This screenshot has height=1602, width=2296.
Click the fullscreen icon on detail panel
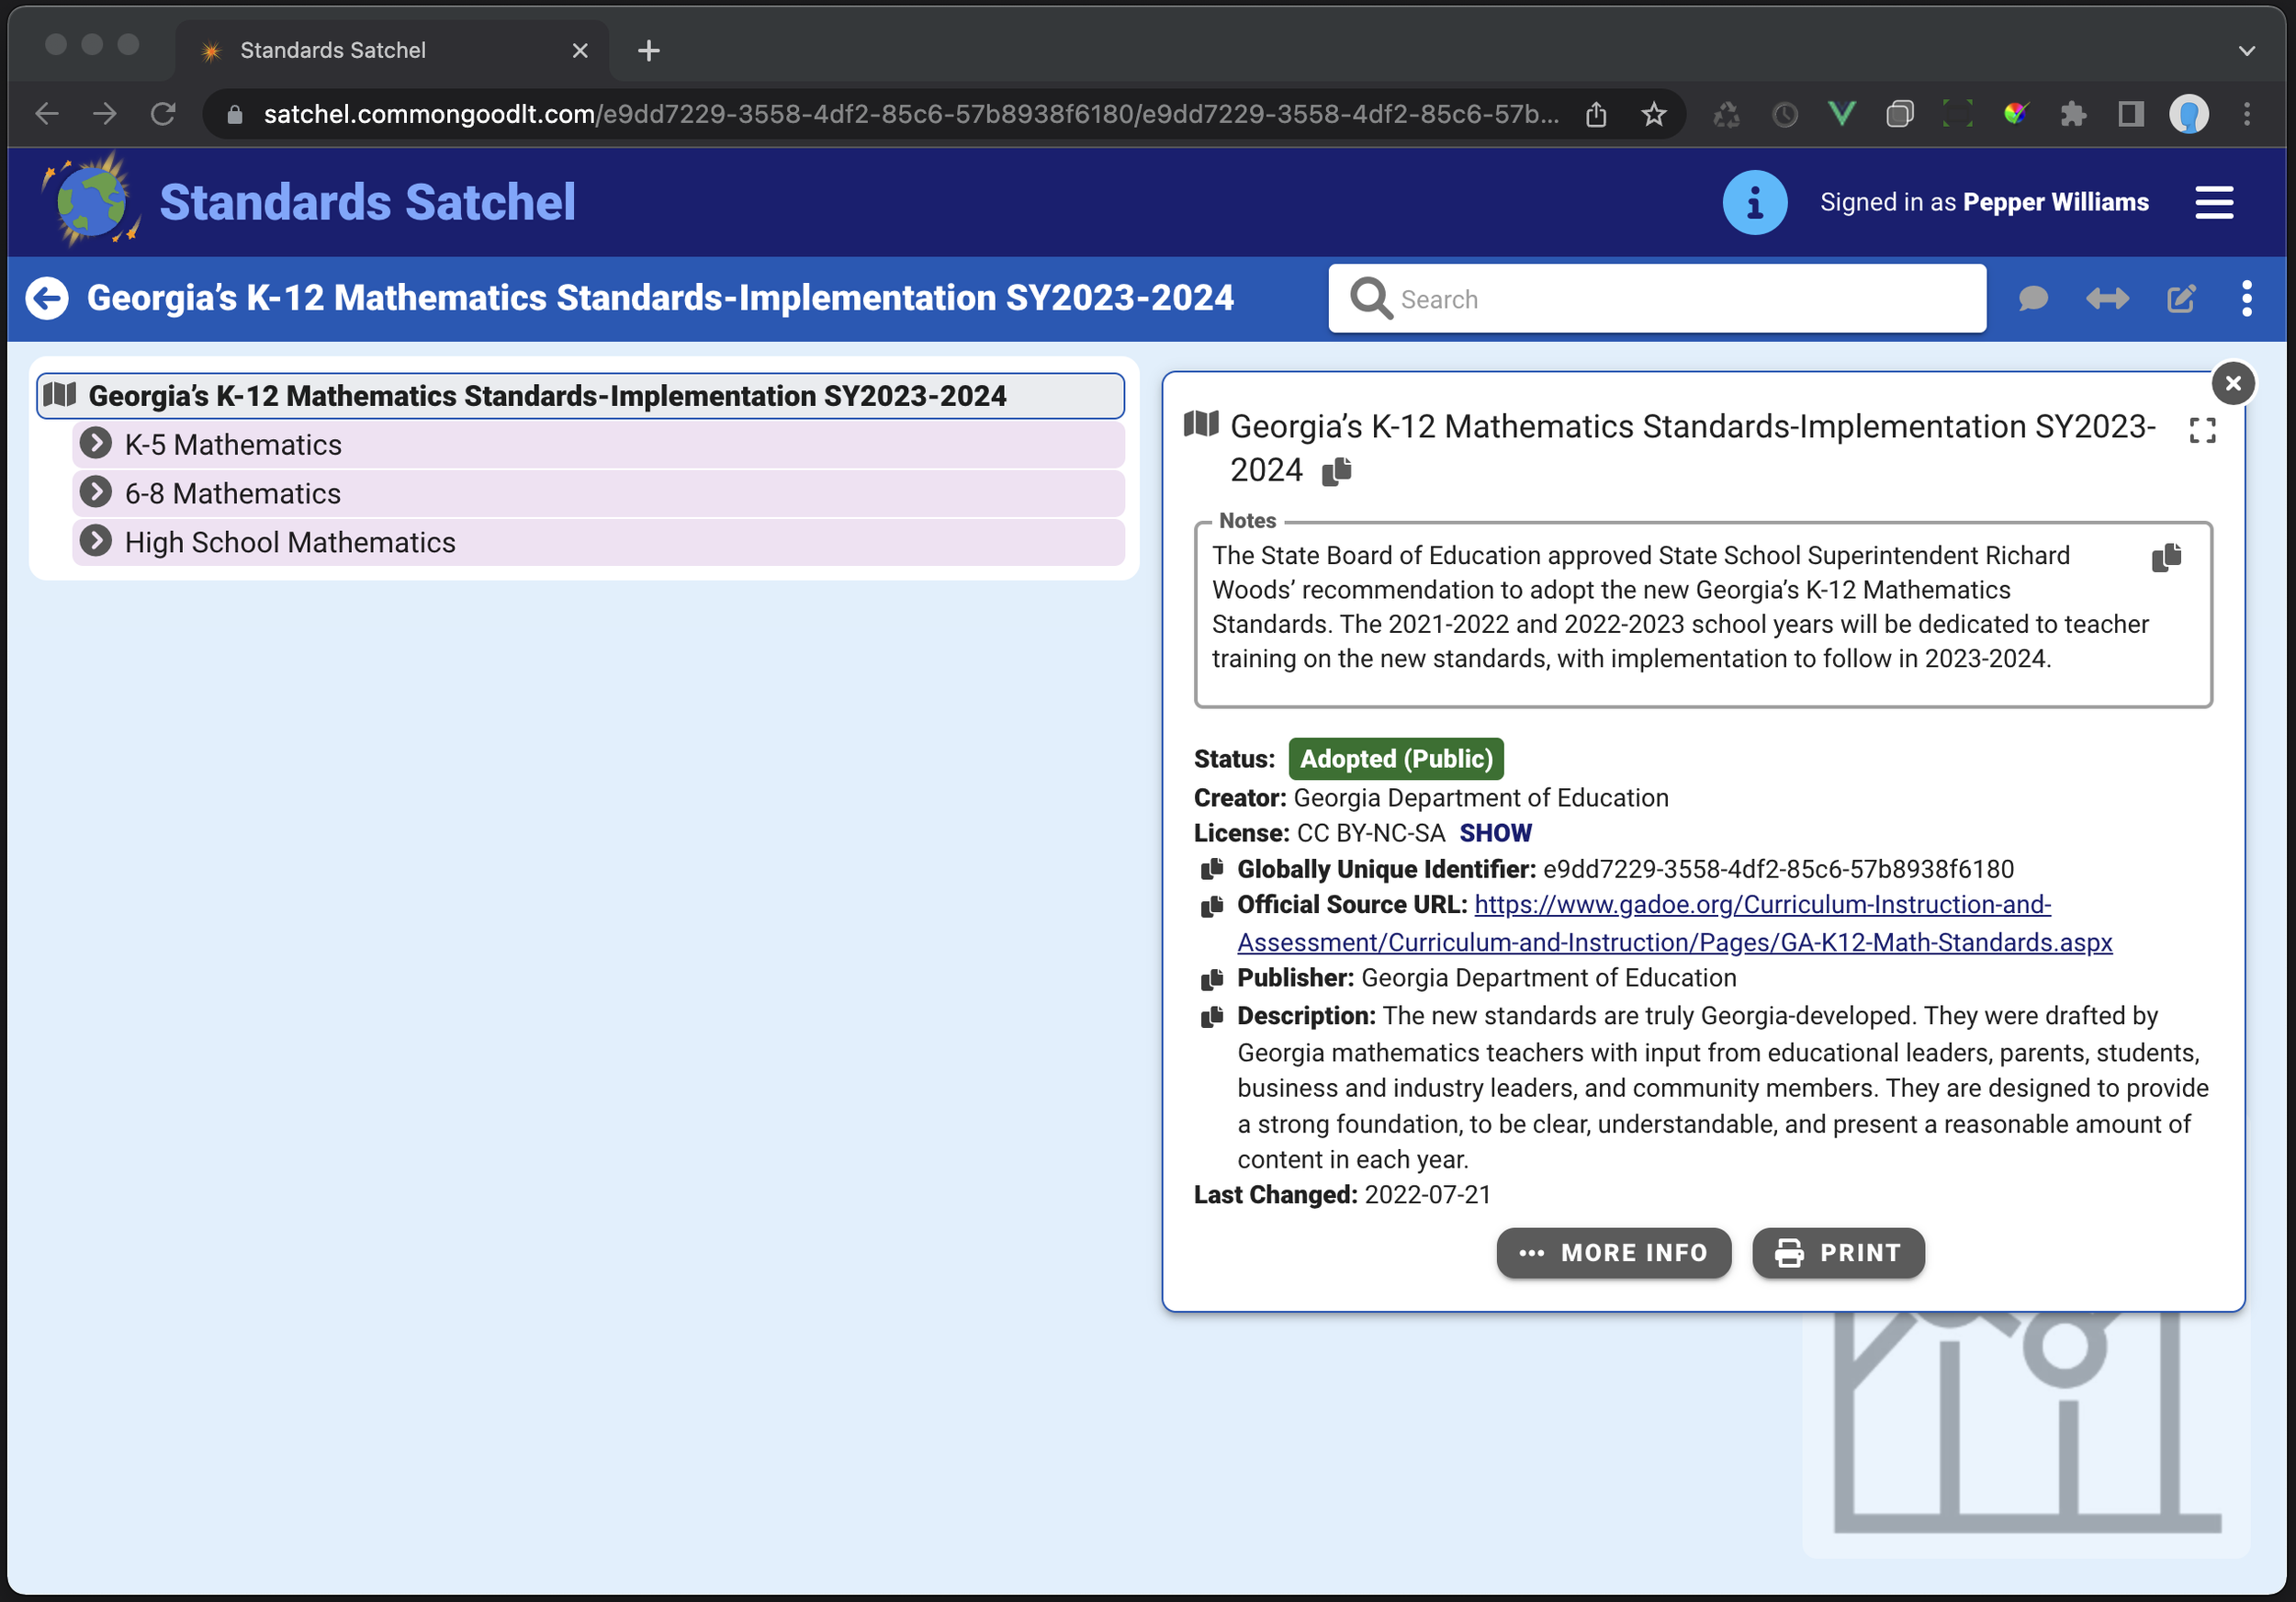[x=2201, y=430]
